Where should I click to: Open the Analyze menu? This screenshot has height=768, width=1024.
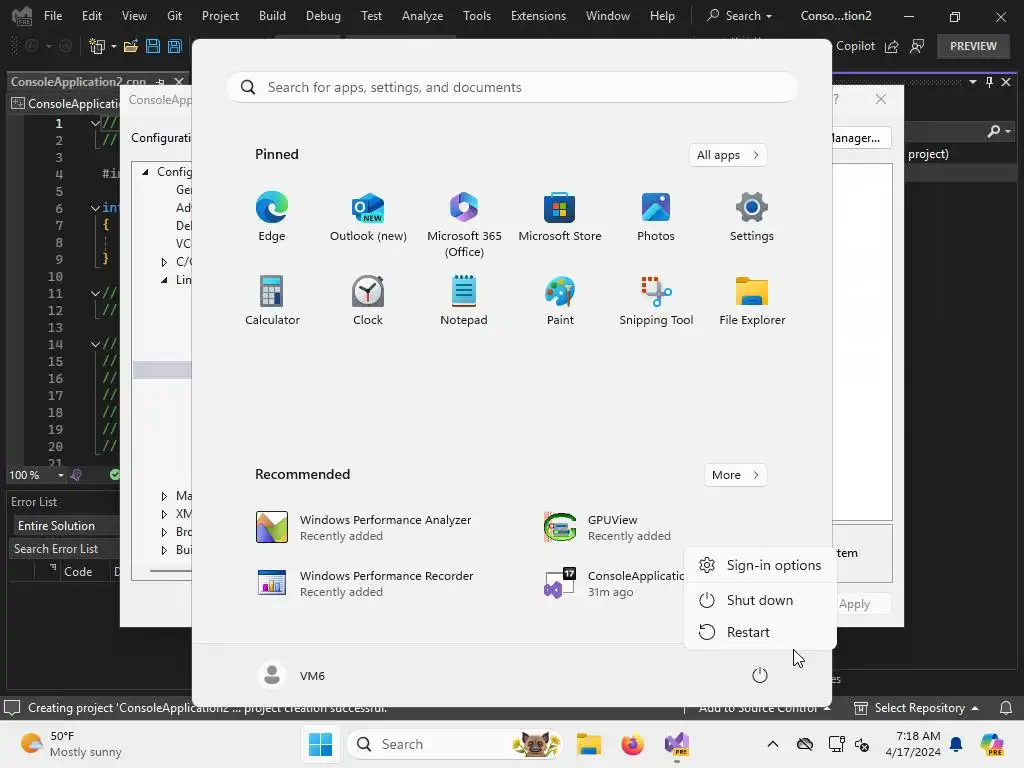tap(423, 16)
